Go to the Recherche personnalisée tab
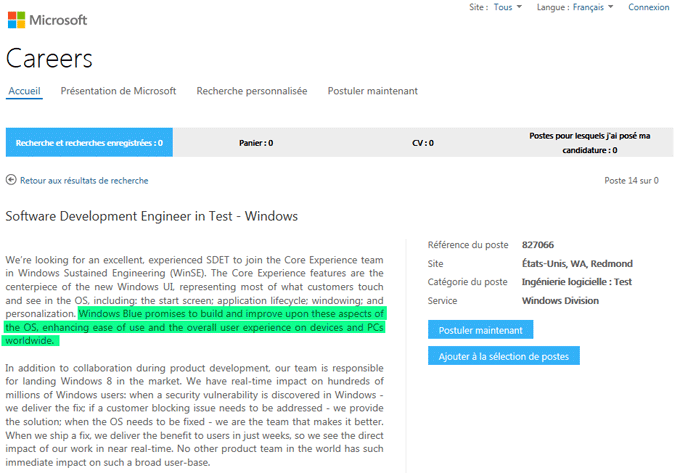 pyautogui.click(x=252, y=91)
